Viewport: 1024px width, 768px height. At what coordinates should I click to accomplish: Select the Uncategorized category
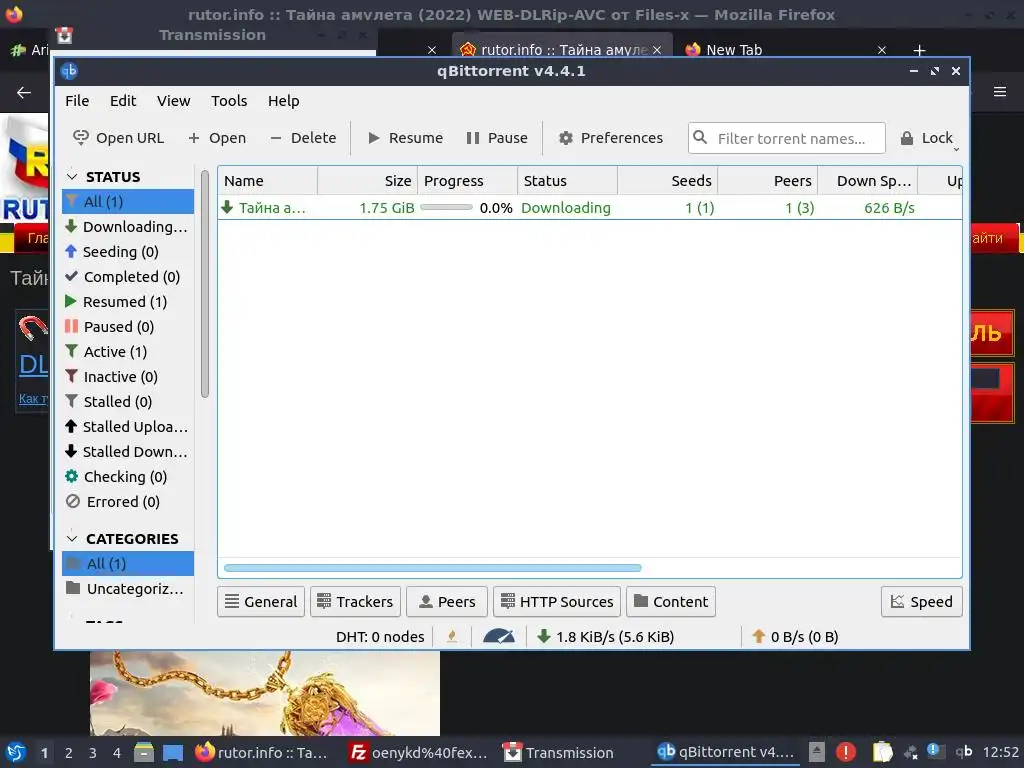coord(128,588)
